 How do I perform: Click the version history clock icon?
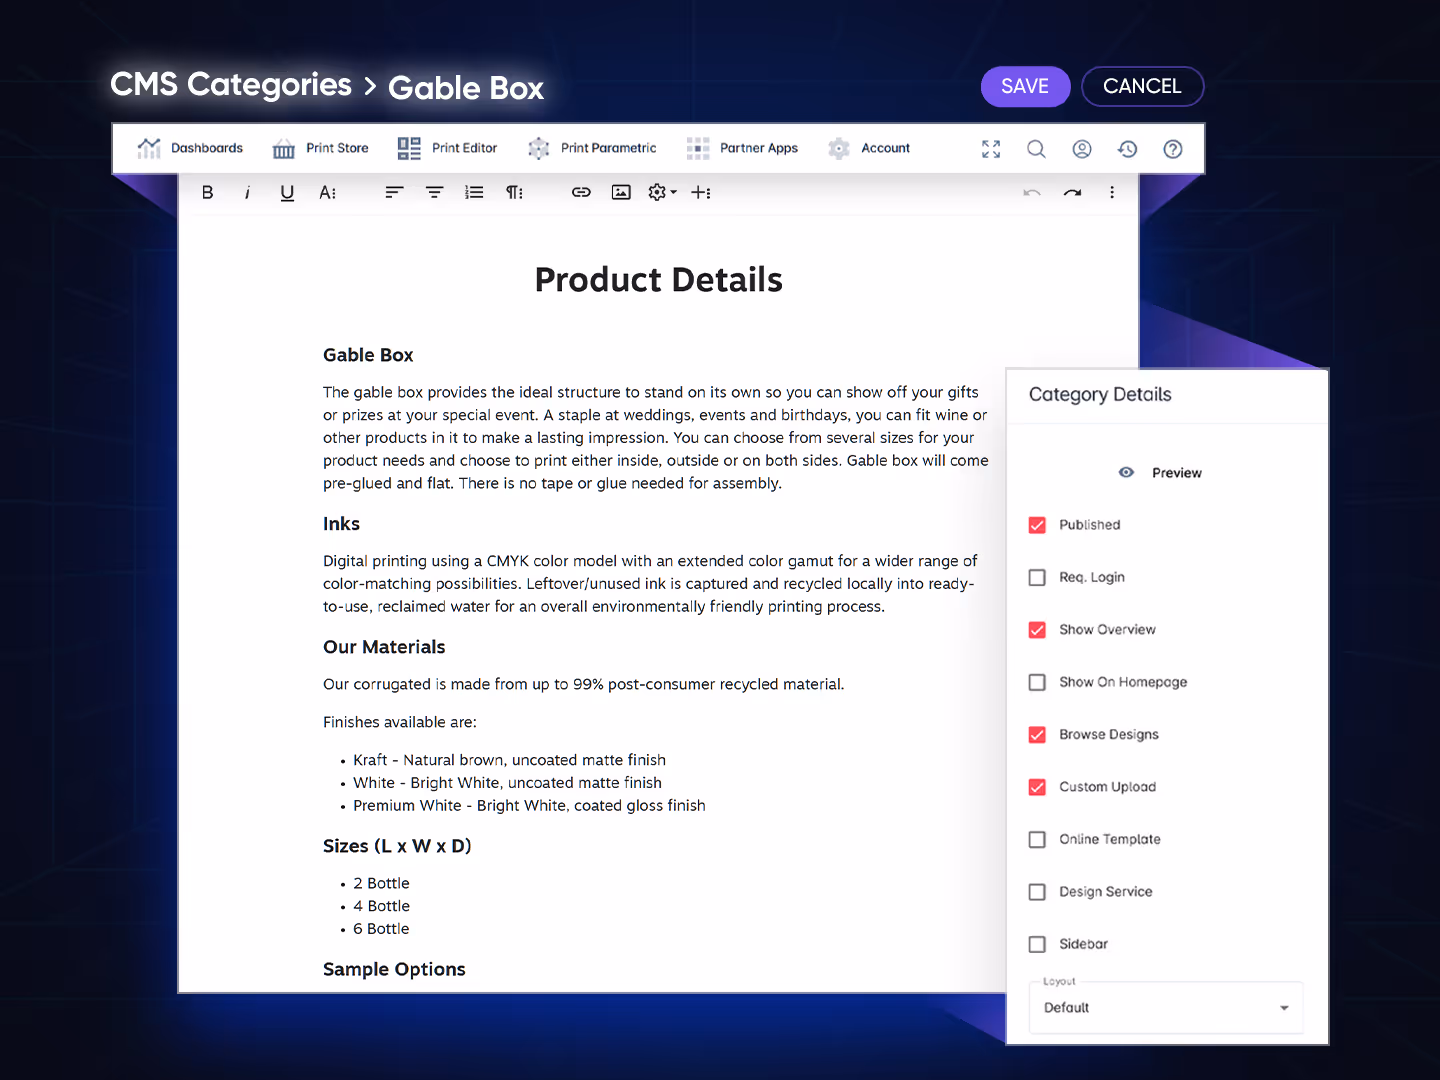1127,148
